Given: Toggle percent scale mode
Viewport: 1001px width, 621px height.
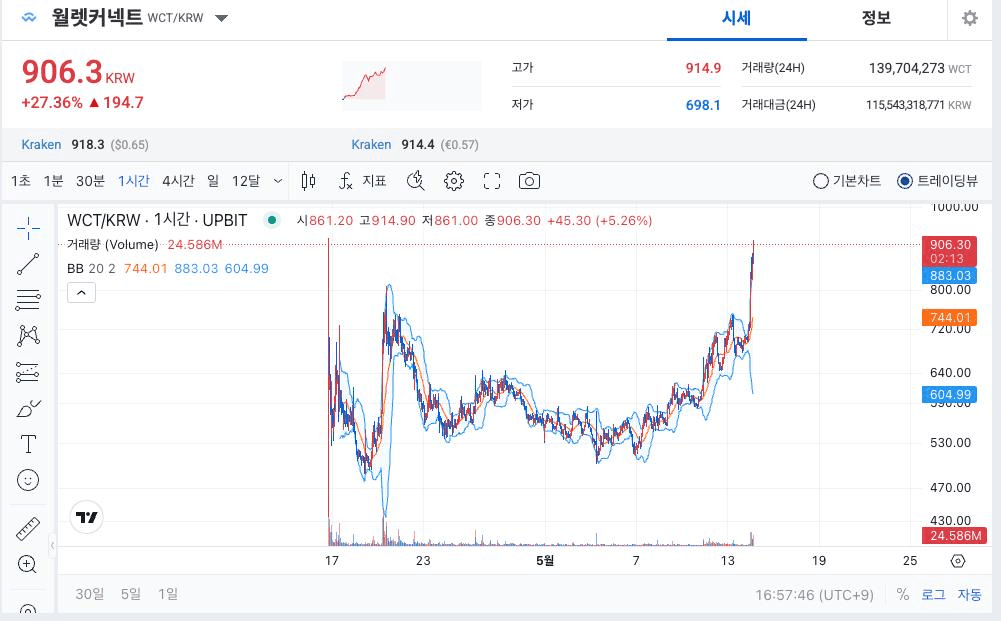Looking at the screenshot, I should tap(902, 595).
